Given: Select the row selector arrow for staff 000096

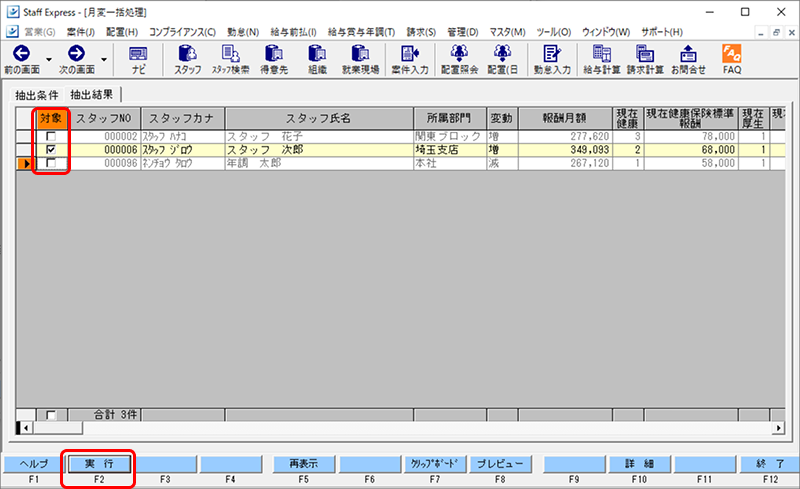Looking at the screenshot, I should click(26, 163).
